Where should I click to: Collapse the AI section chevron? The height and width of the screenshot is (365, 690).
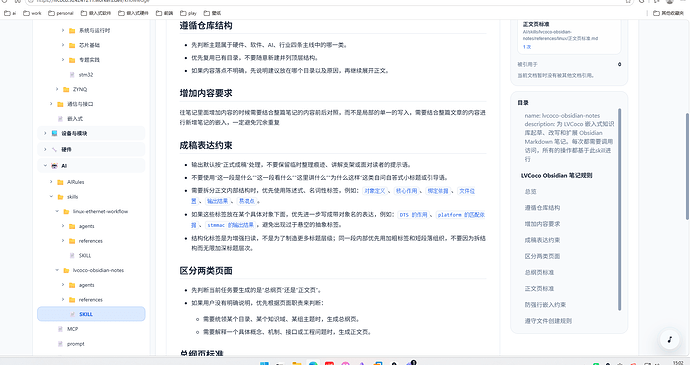coord(45,166)
